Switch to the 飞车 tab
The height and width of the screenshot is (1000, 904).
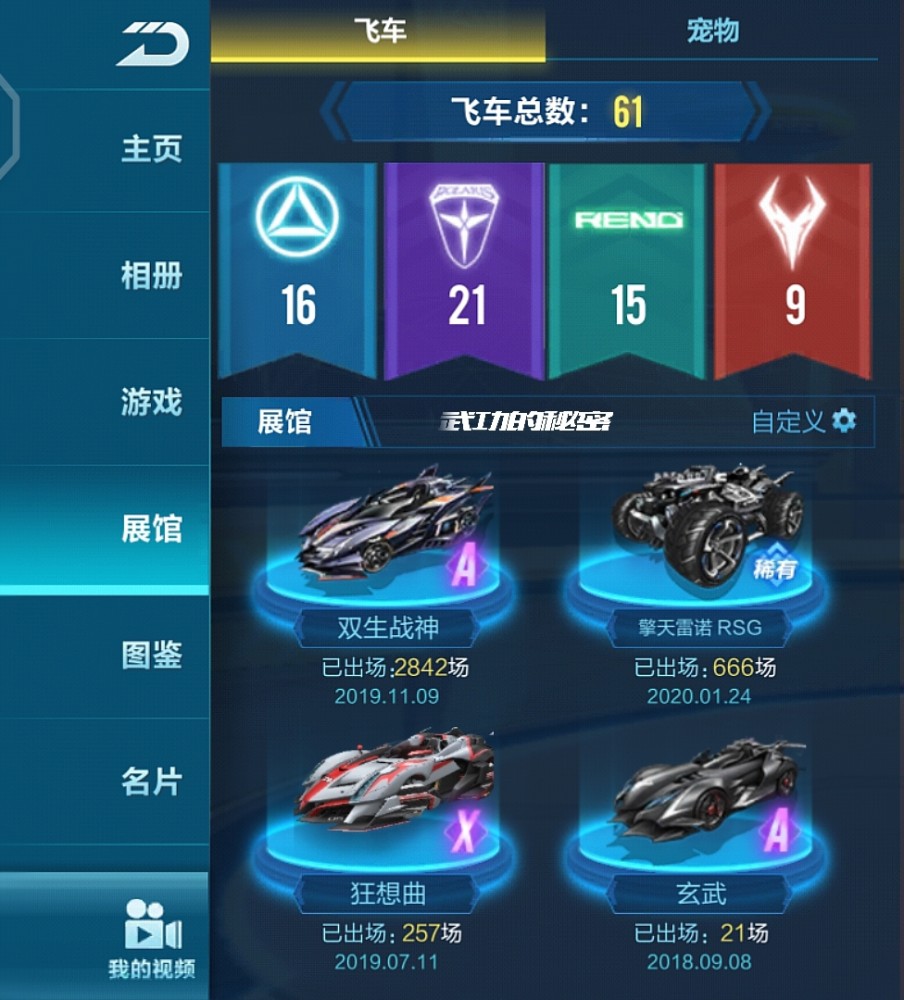click(x=378, y=31)
